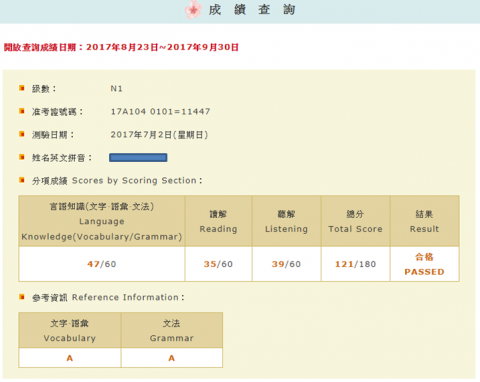Select the 121/180 total score

point(355,264)
